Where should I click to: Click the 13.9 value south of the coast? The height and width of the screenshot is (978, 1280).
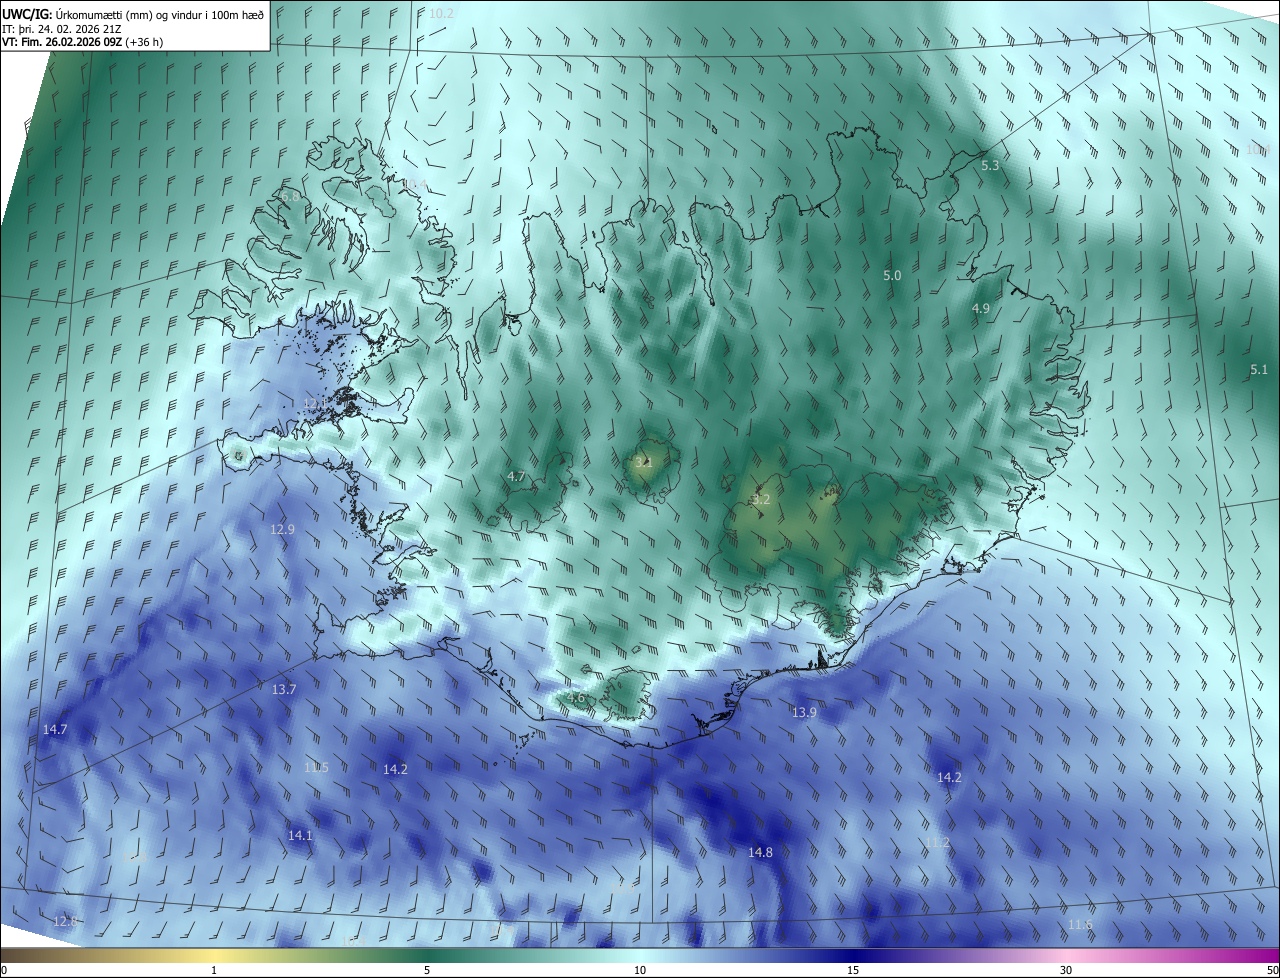(804, 713)
